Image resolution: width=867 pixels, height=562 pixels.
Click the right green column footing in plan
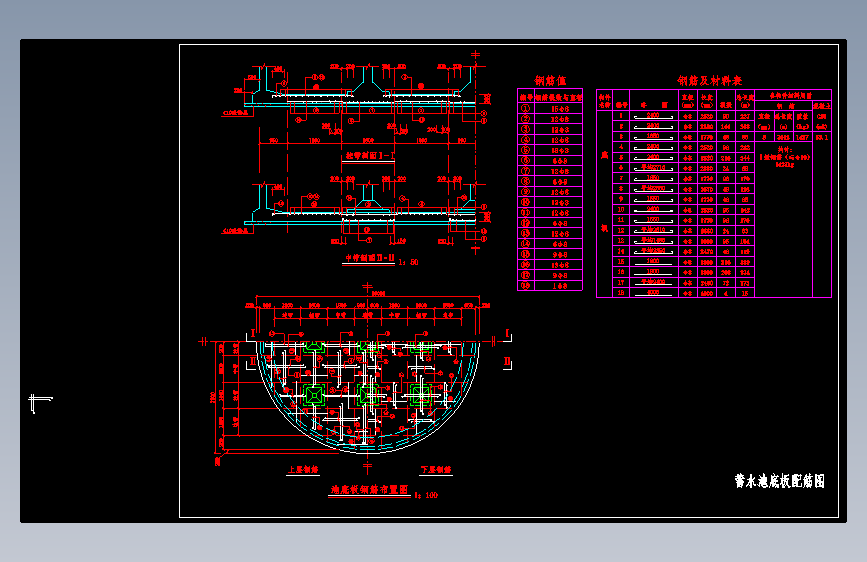pos(421,394)
